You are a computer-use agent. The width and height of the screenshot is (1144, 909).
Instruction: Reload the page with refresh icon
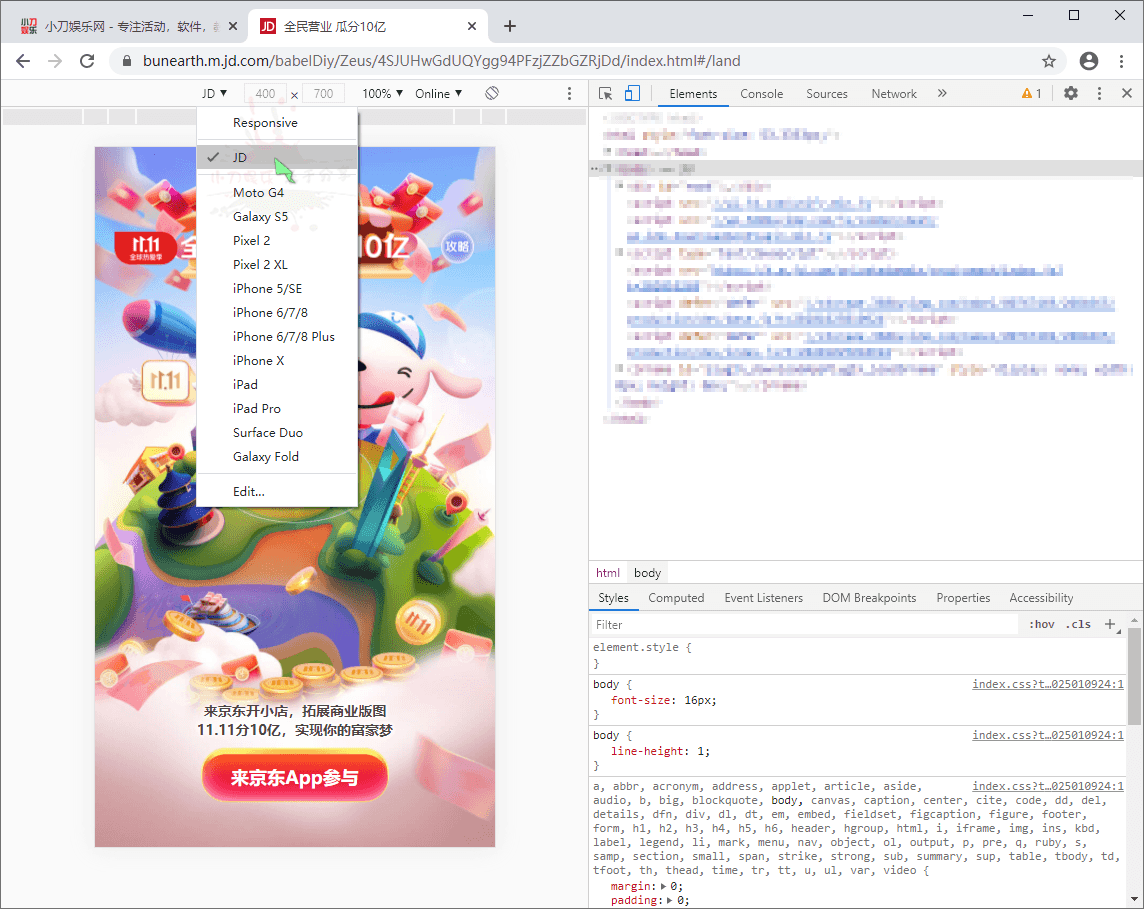87,61
